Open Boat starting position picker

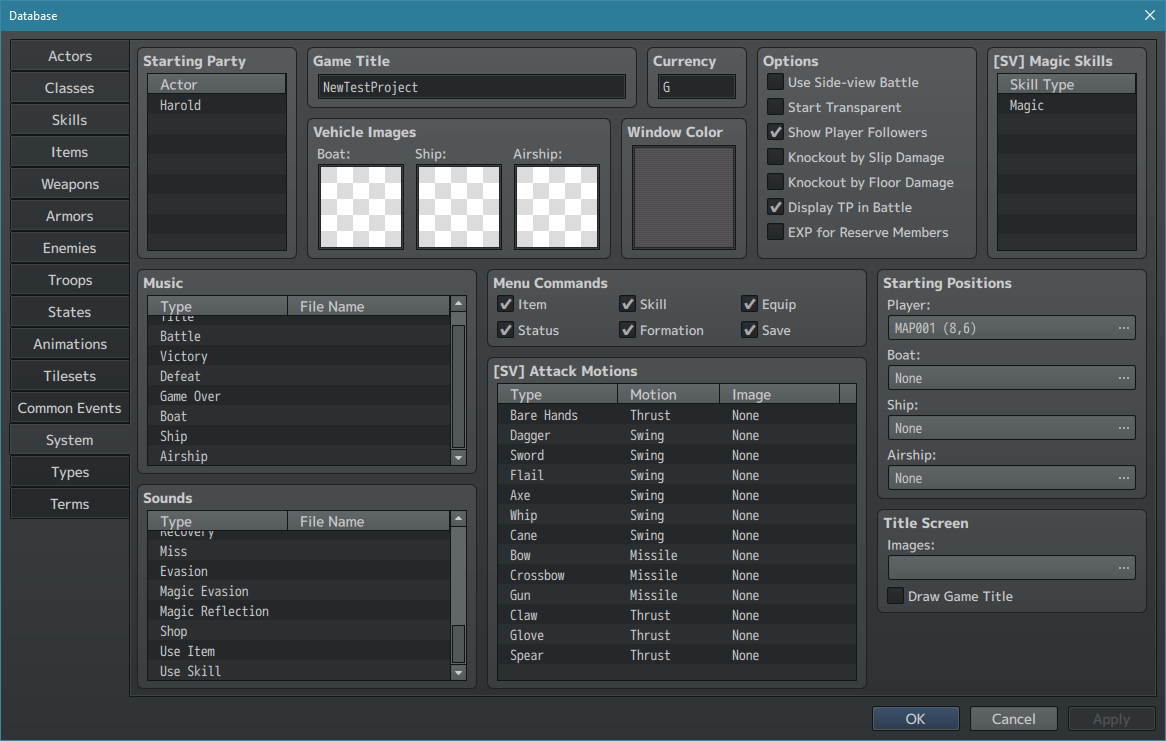click(1011, 378)
